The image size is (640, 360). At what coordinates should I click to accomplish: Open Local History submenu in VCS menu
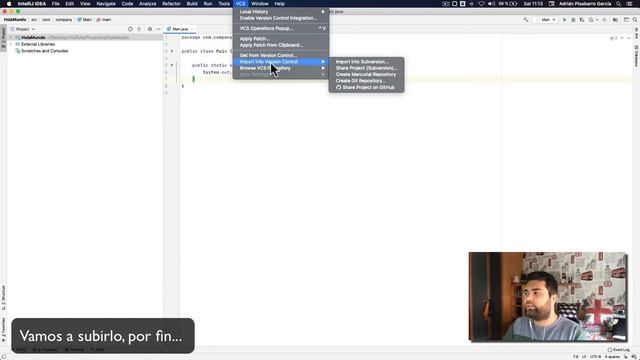coord(281,12)
